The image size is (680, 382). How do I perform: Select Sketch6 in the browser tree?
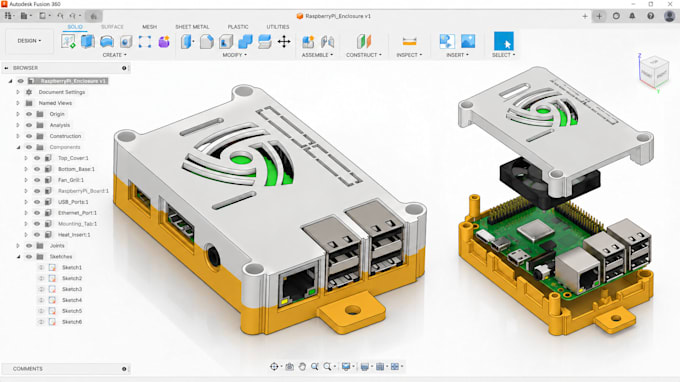72,322
